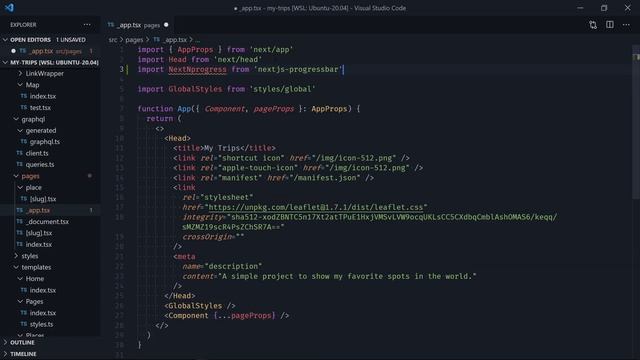640x360 pixels.
Task: Open index.tsx inside Home folder
Action: click(42, 290)
